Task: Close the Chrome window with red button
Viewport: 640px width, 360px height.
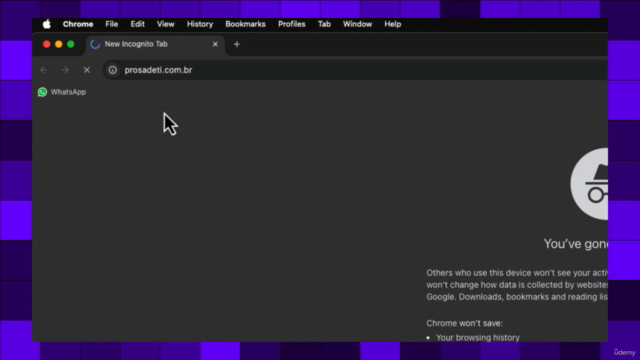Action: tap(47, 44)
